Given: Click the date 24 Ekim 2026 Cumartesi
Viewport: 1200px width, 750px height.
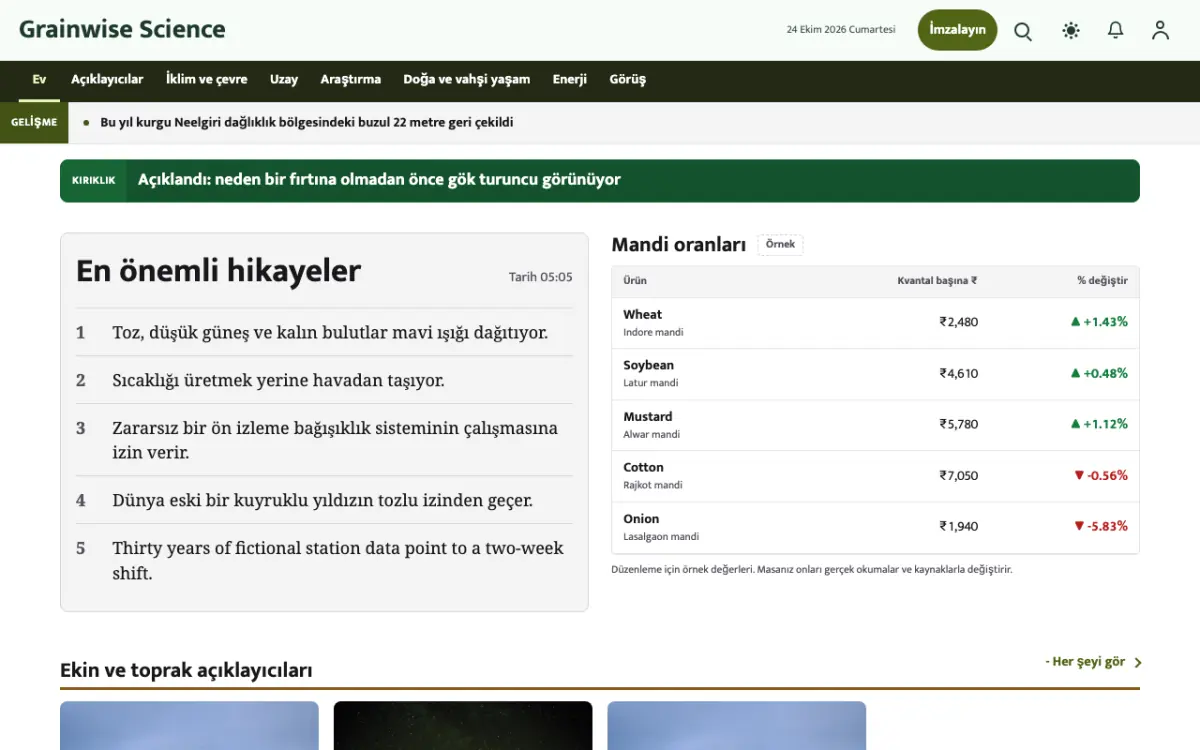Looking at the screenshot, I should pyautogui.click(x=841, y=30).
